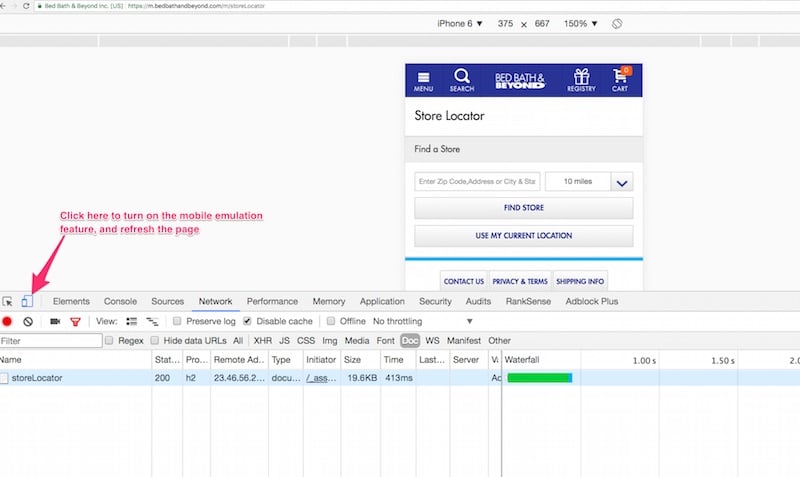Screen dimensions: 800x477
Task: Expand the 10 miles radius dropdown
Action: (x=621, y=182)
